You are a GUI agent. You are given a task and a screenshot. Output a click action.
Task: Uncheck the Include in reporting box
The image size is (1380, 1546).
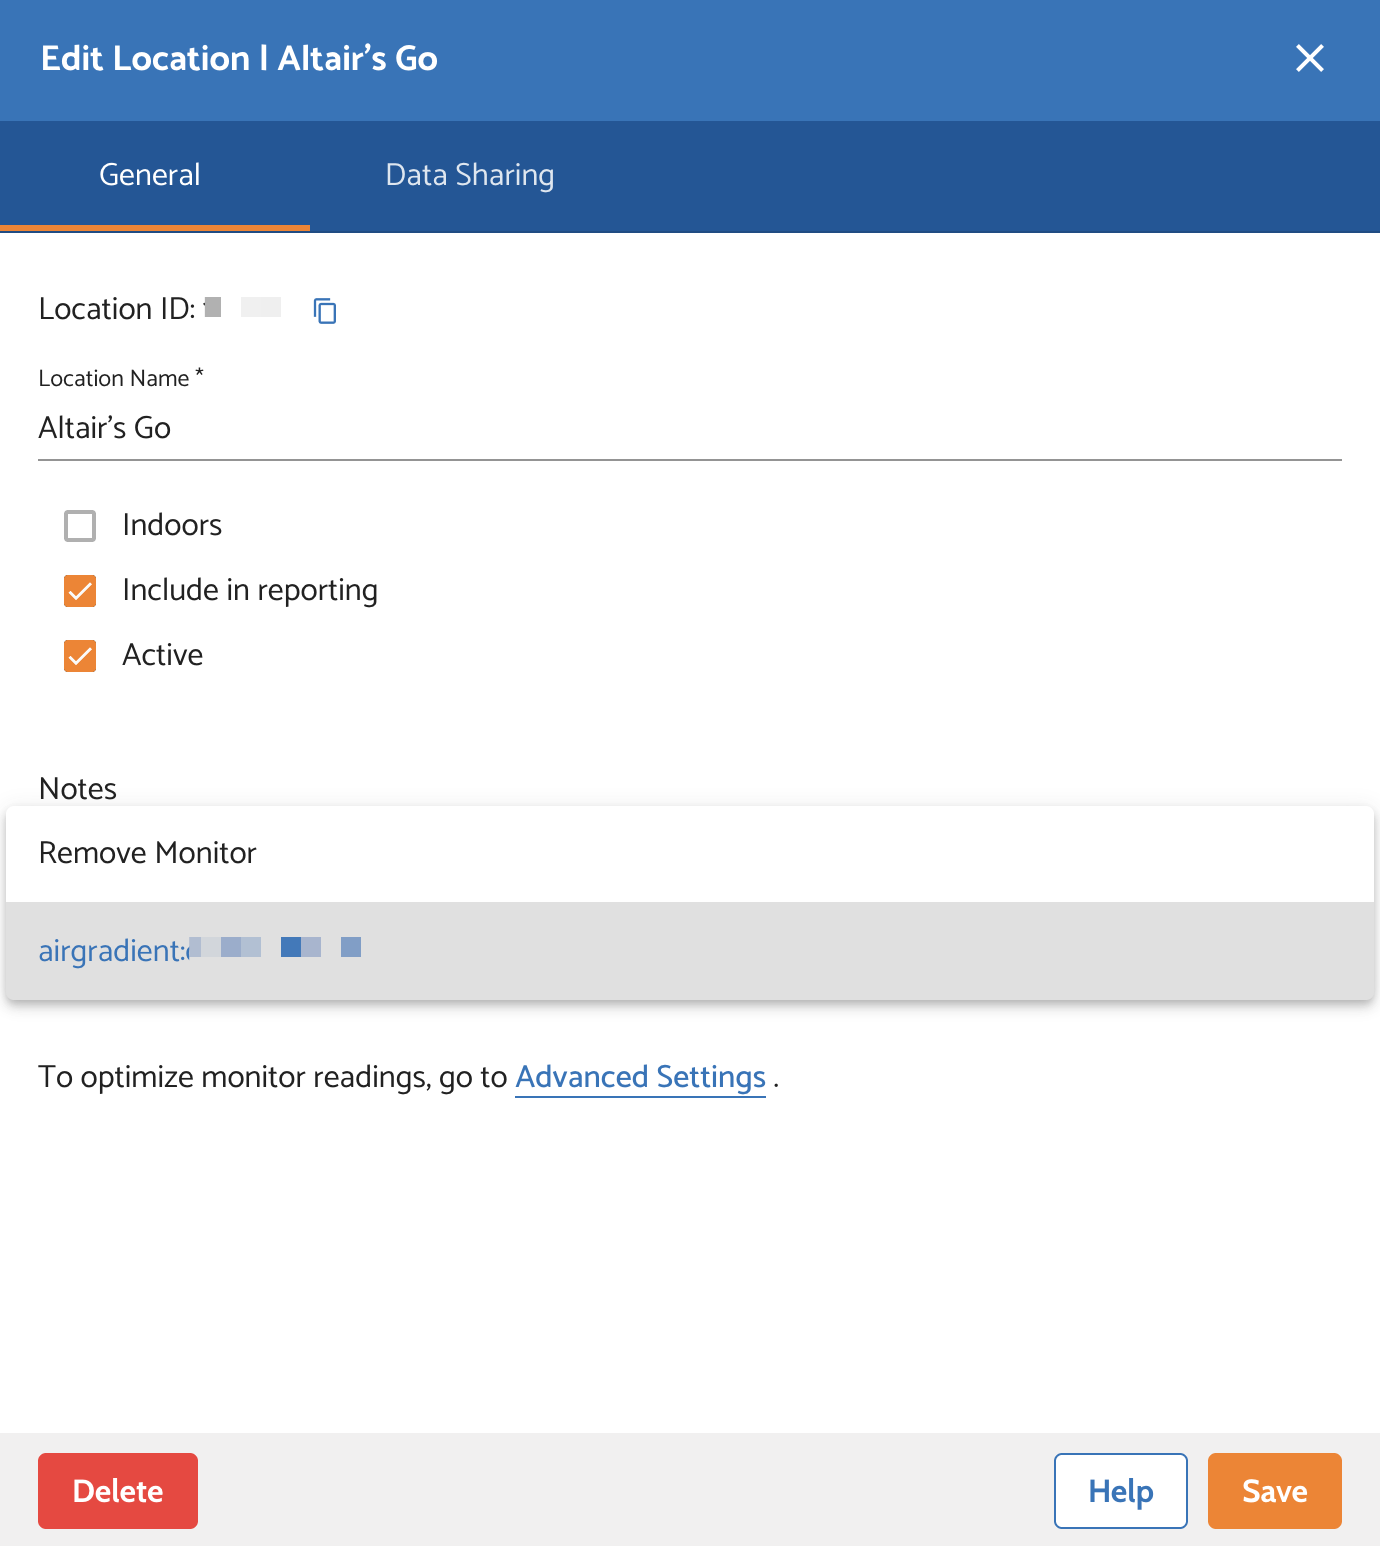click(80, 591)
